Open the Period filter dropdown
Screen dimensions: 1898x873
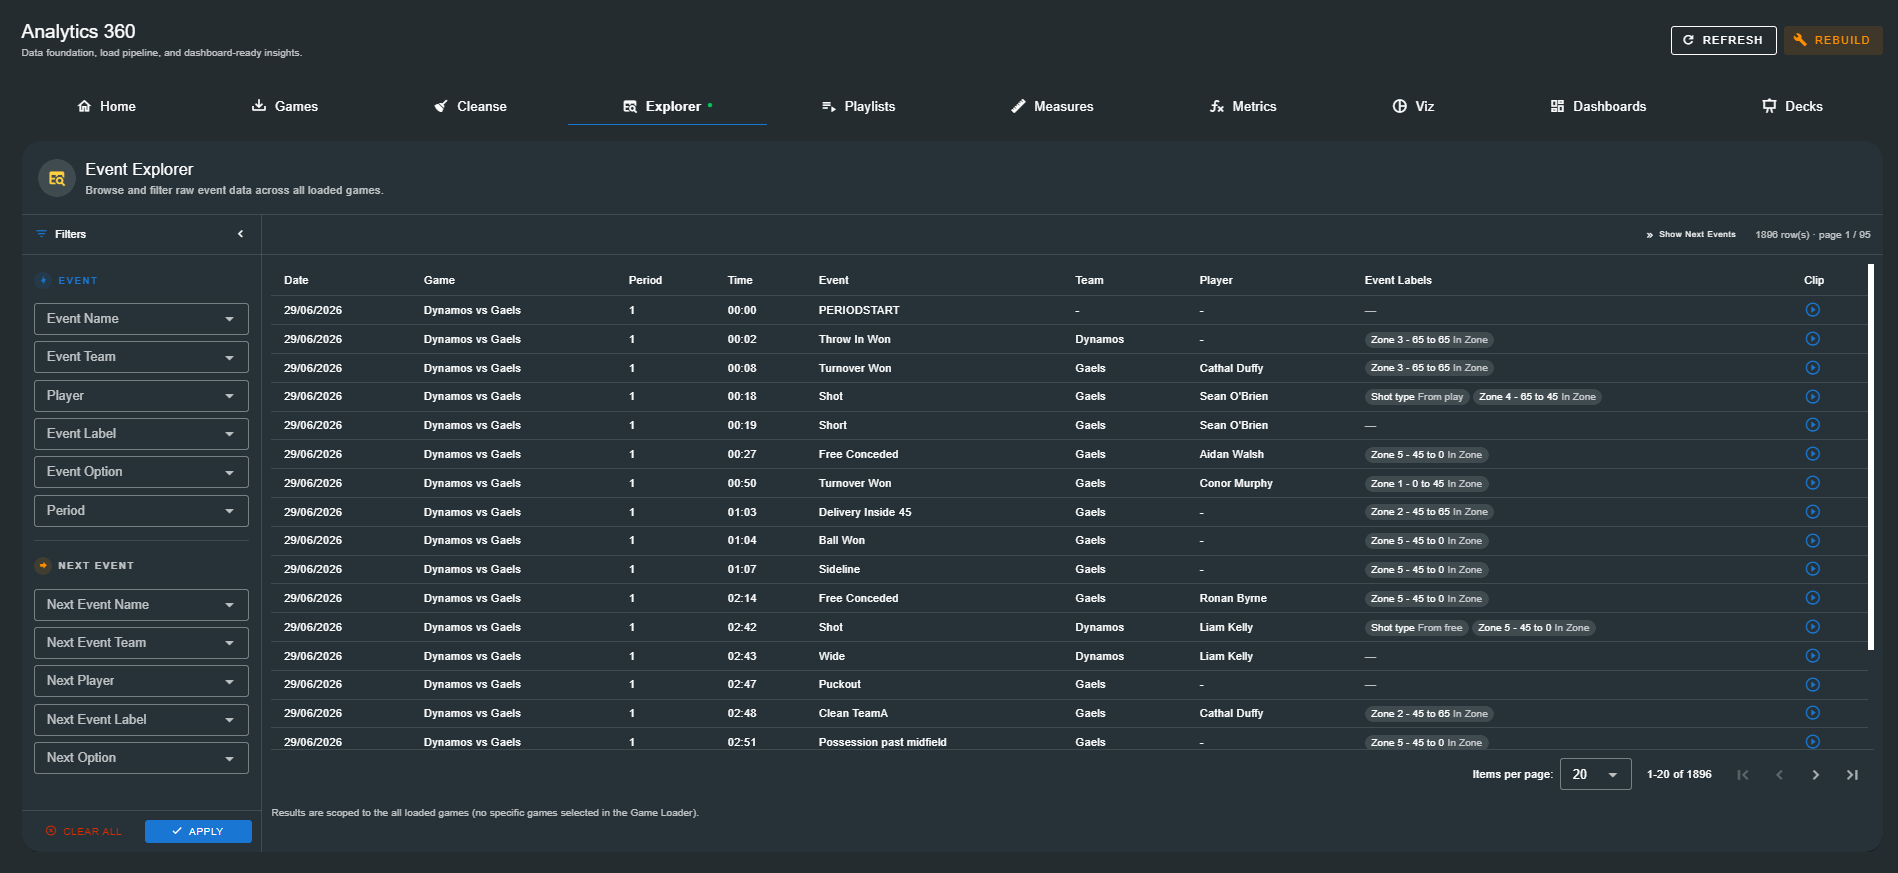pos(141,511)
